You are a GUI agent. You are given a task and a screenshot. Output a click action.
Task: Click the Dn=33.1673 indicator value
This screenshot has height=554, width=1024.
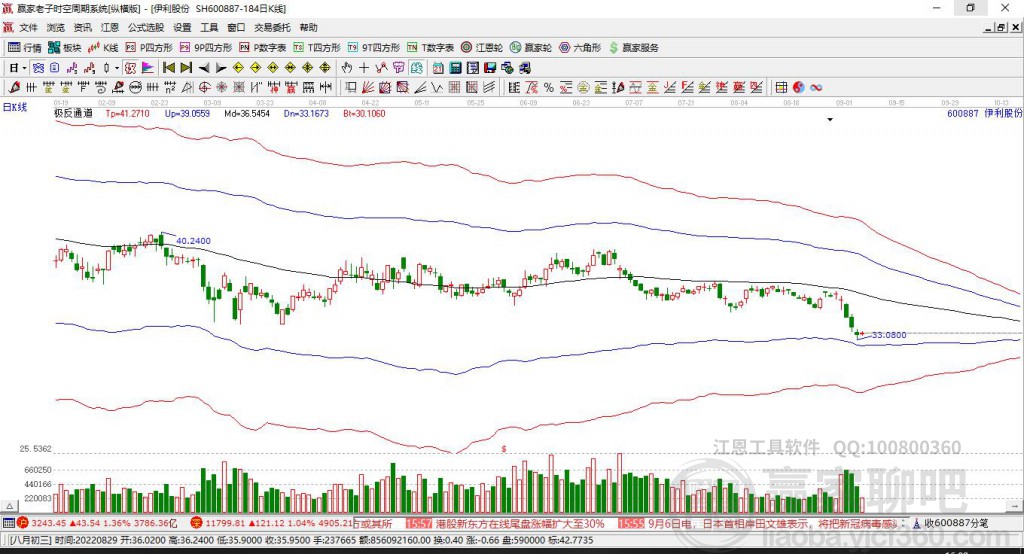[306, 113]
